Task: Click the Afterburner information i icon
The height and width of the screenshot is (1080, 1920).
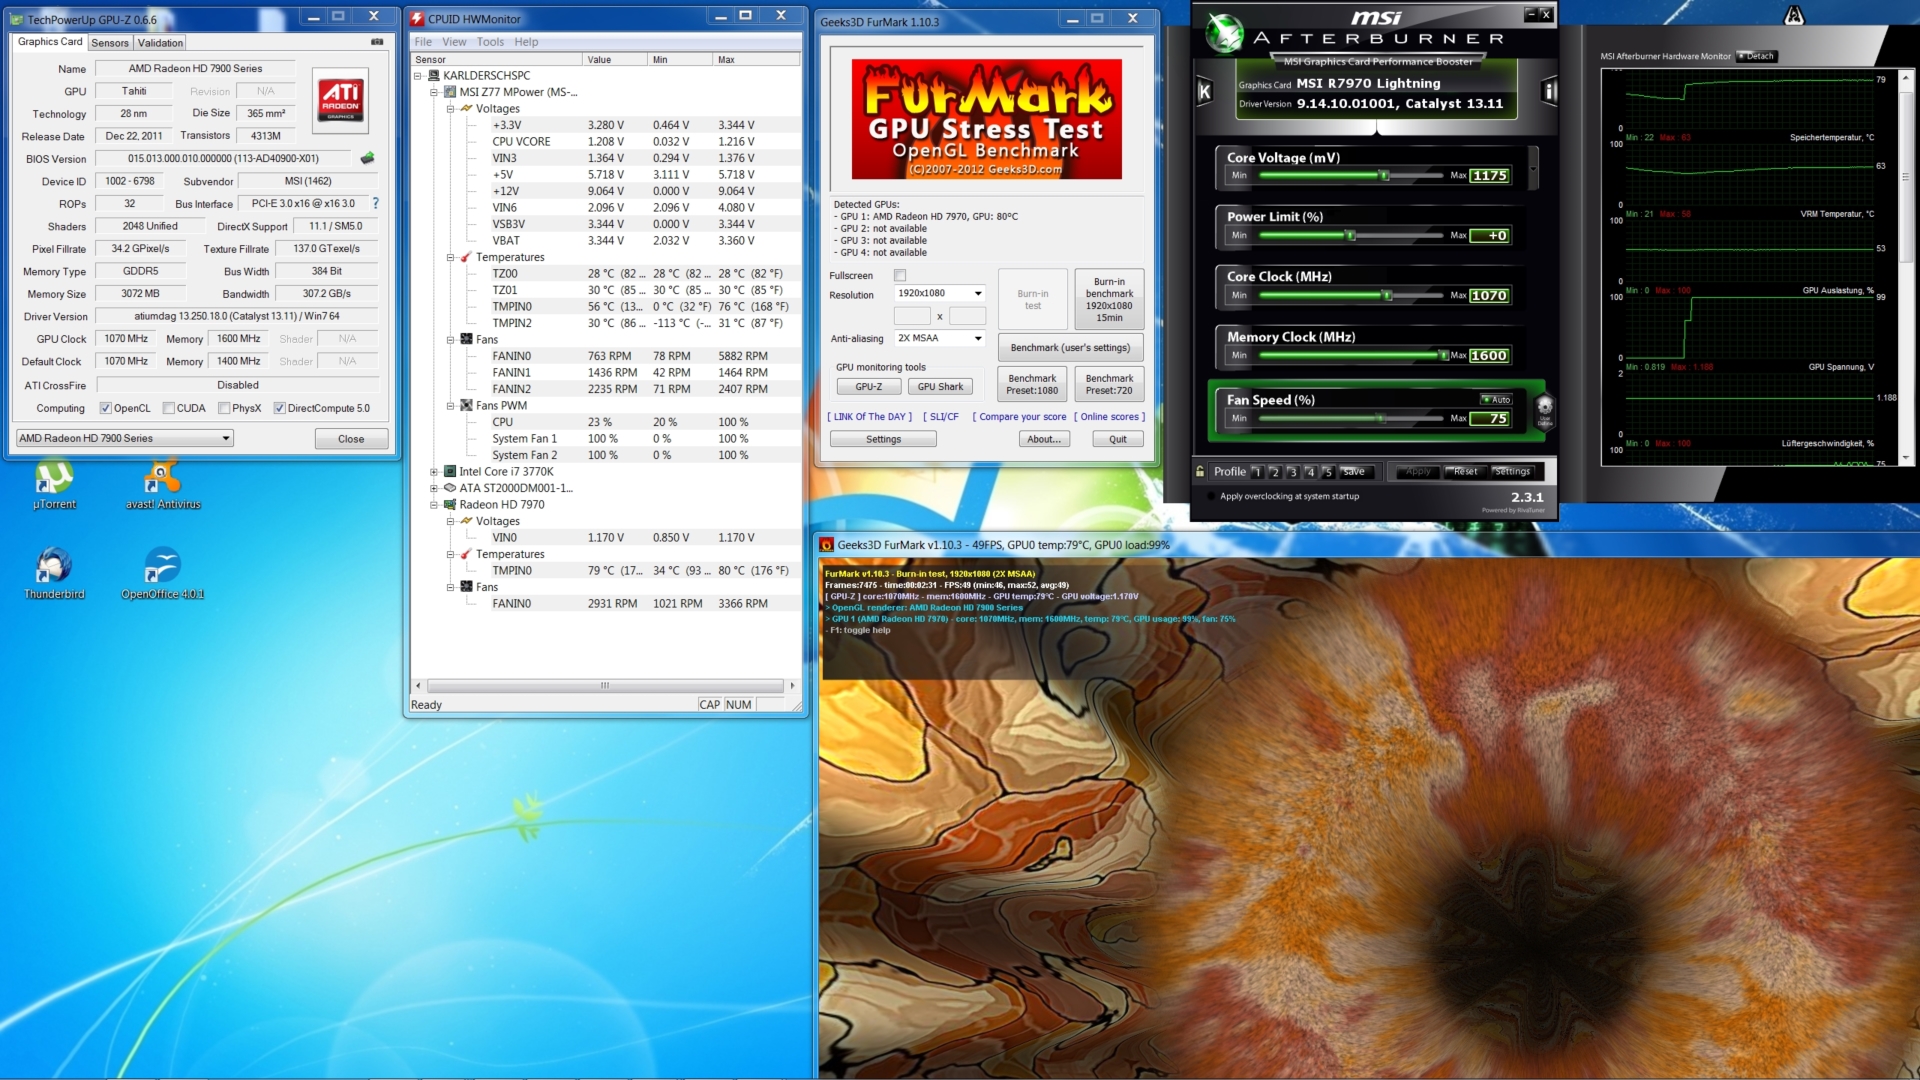Action: point(1549,92)
